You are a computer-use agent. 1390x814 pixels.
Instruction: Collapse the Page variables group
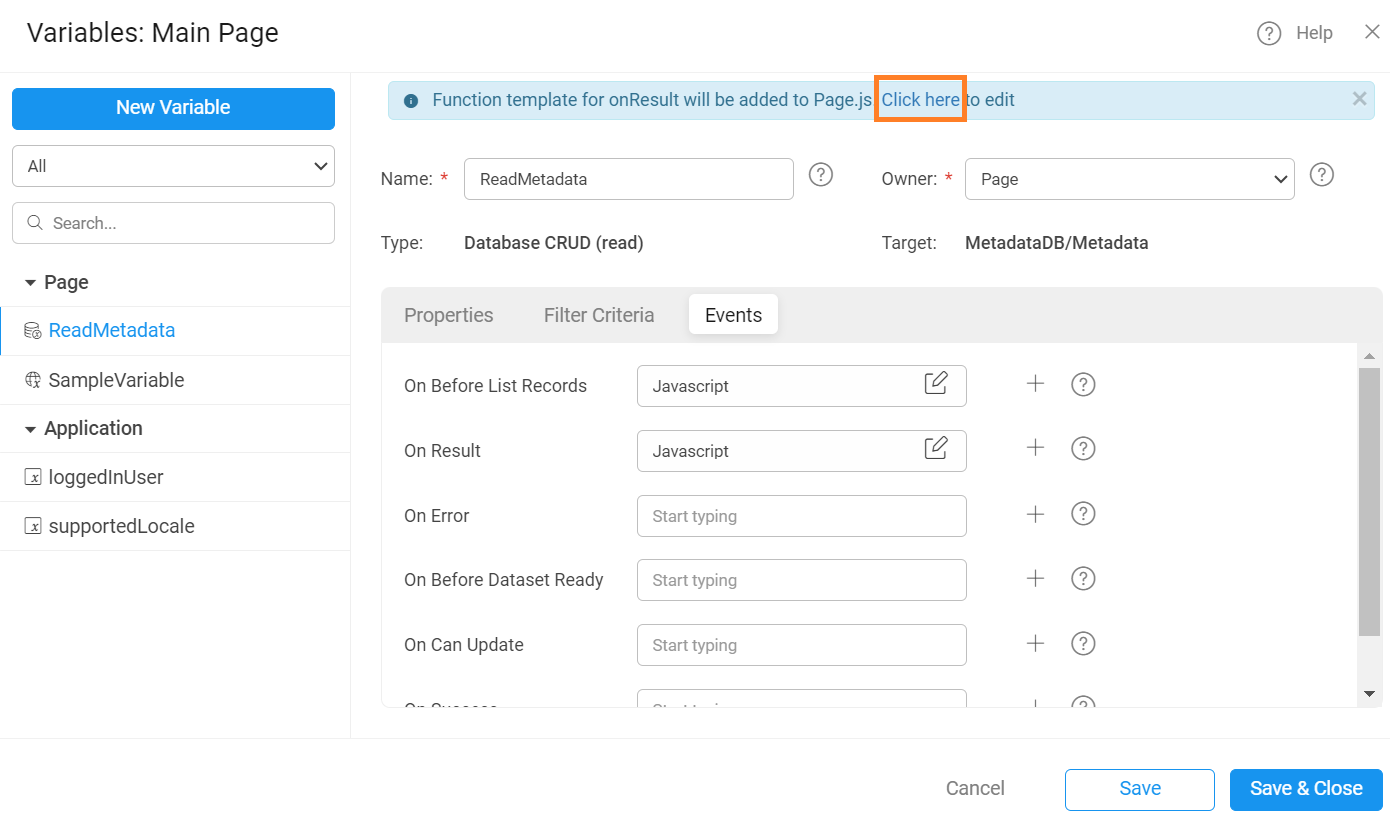click(x=31, y=283)
